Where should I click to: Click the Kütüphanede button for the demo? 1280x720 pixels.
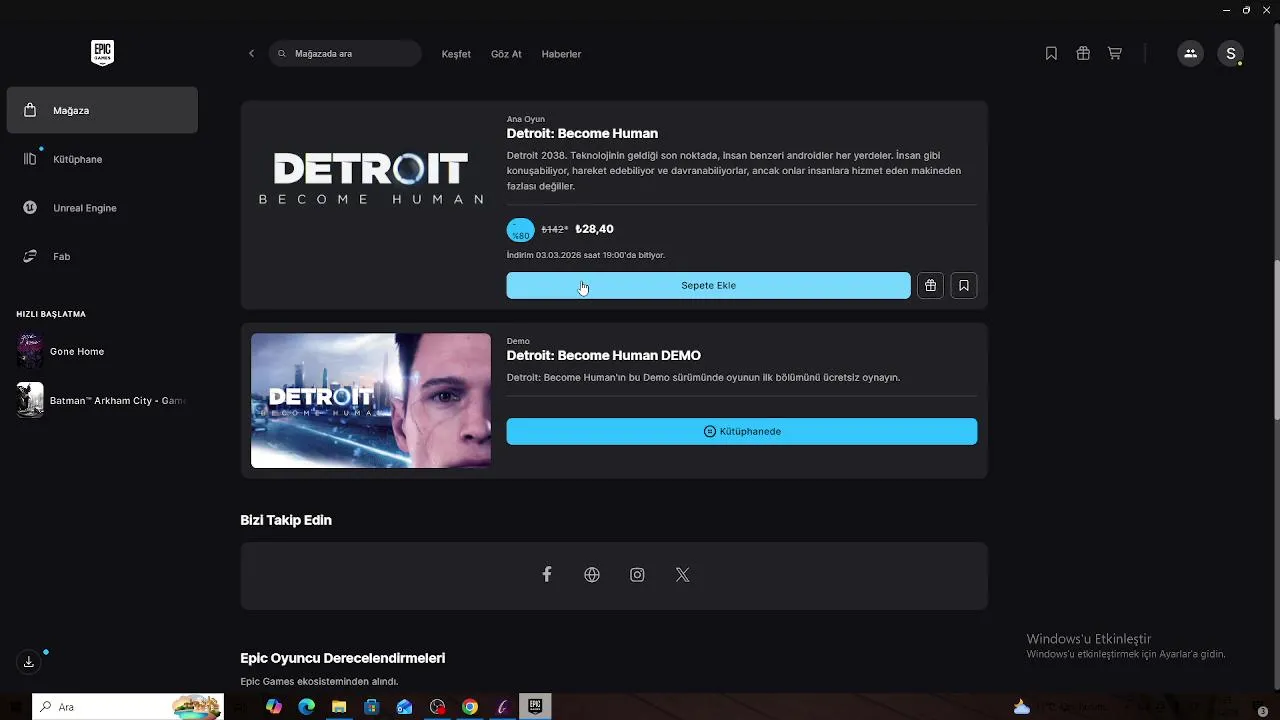point(742,432)
